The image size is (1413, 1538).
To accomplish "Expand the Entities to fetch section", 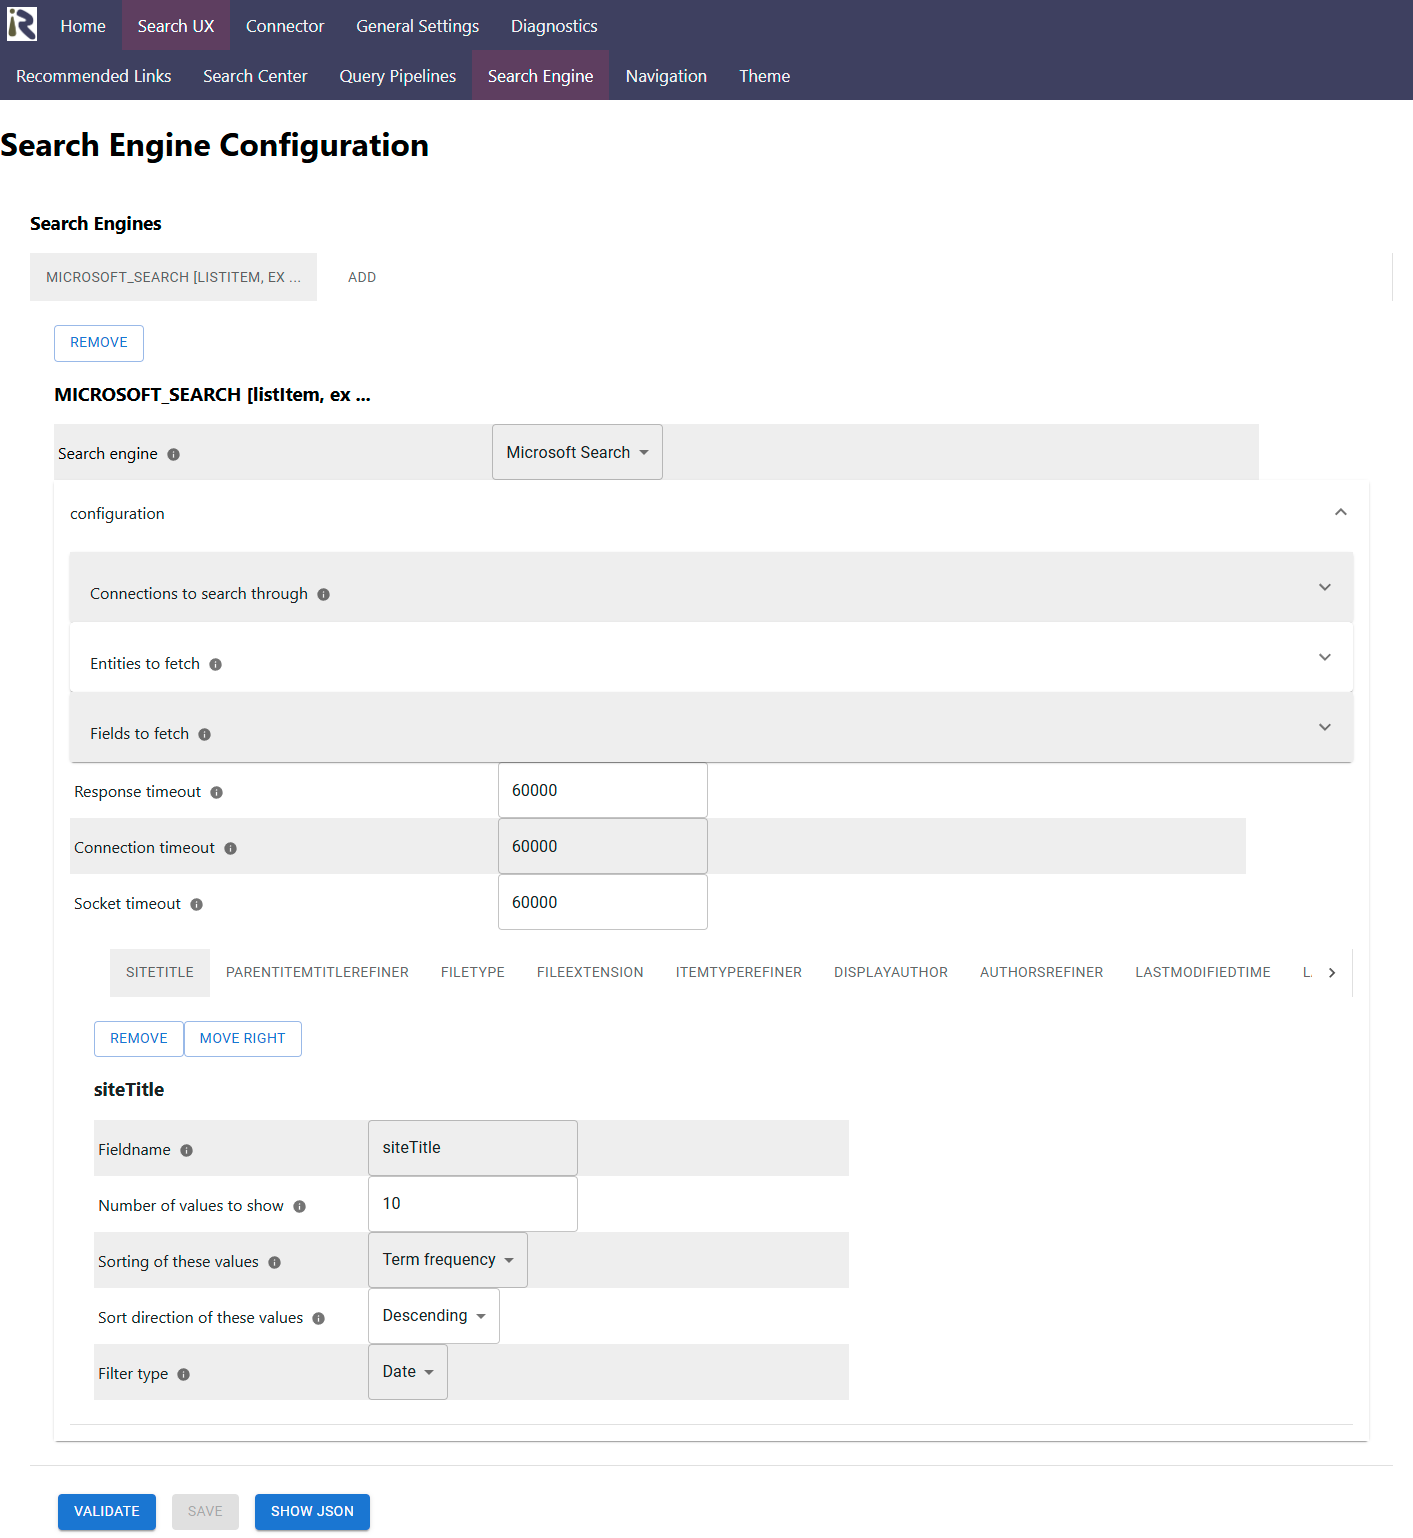I will [711, 658].
